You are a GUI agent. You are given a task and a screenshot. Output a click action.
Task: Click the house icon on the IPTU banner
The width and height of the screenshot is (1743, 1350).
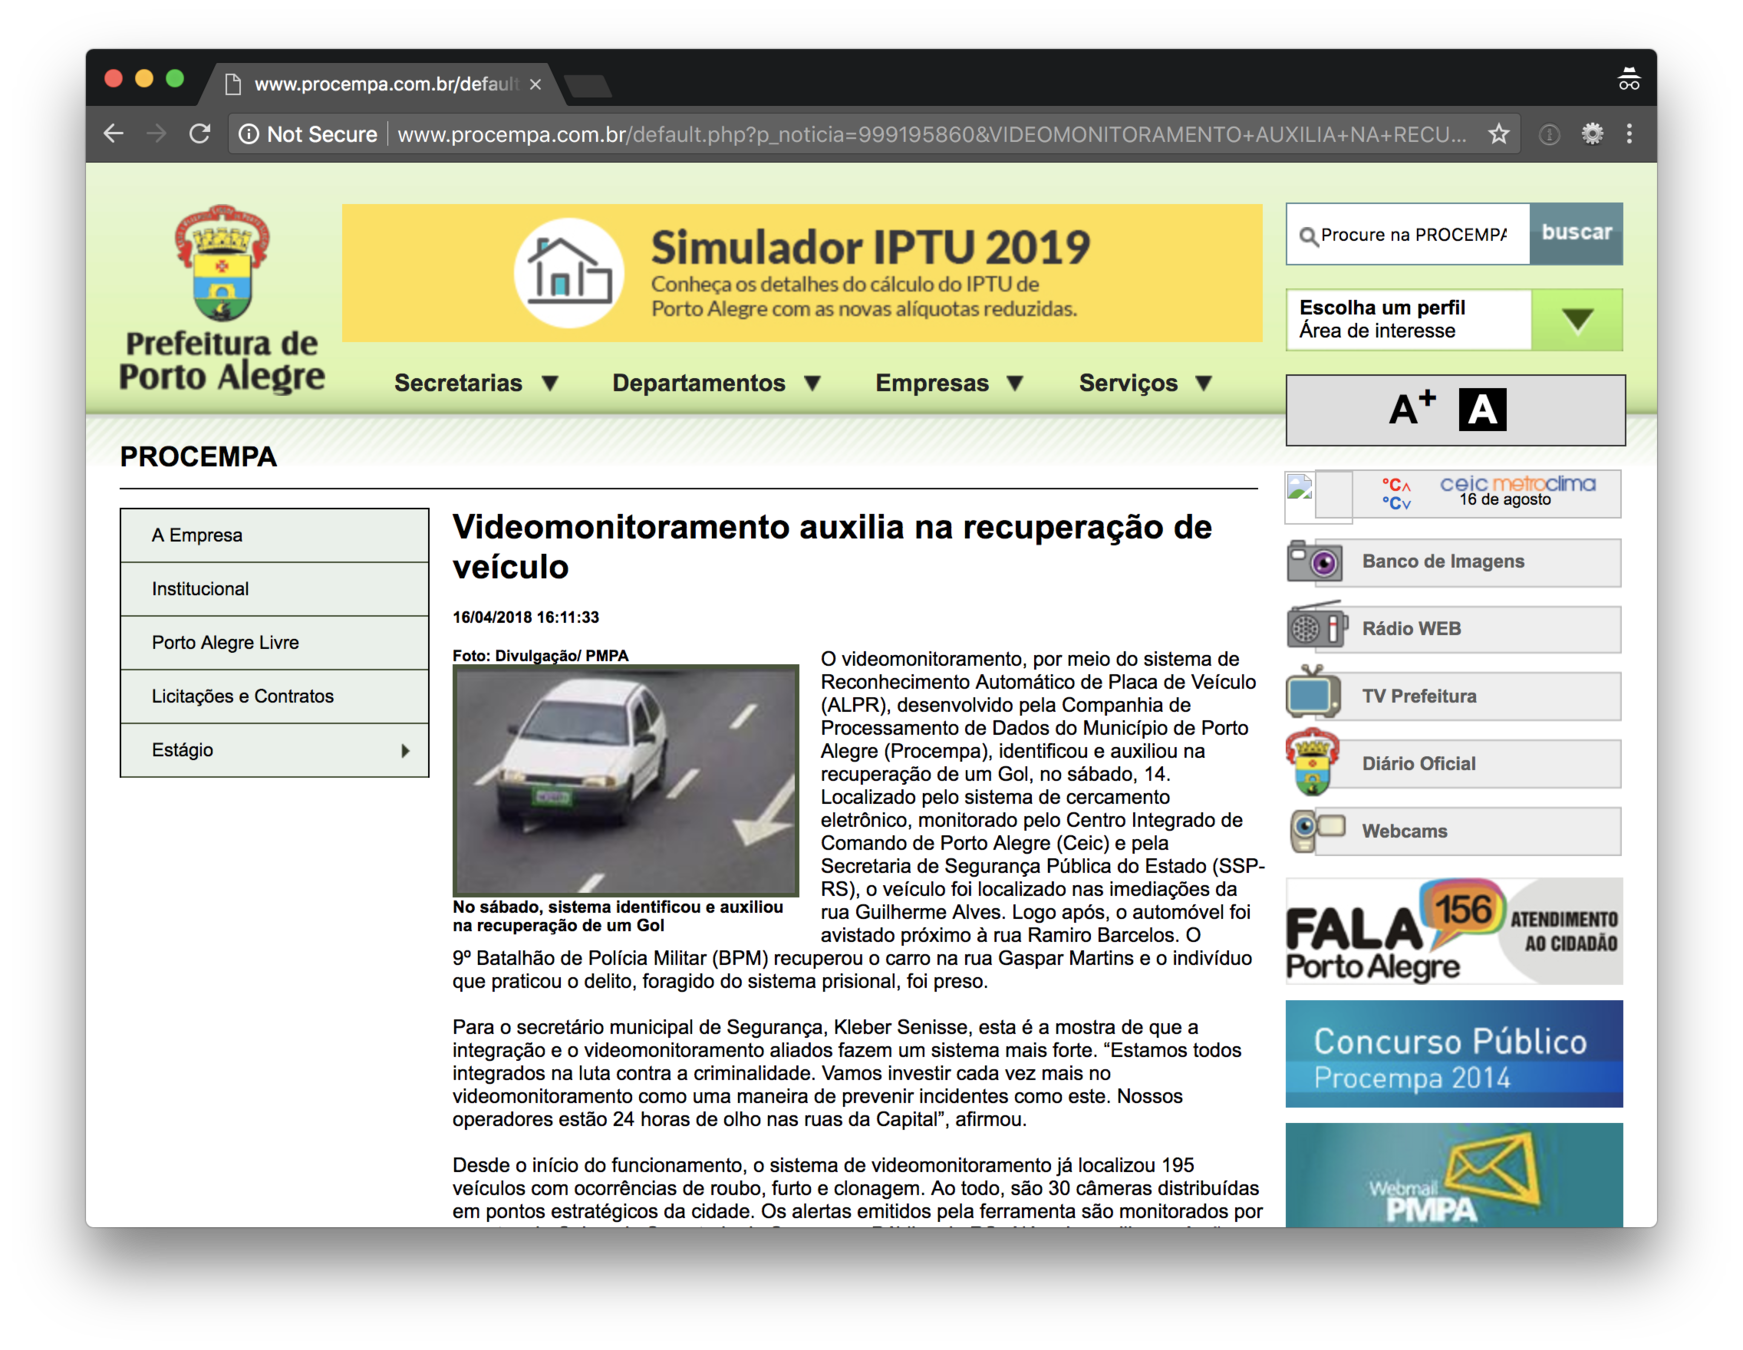tap(569, 272)
